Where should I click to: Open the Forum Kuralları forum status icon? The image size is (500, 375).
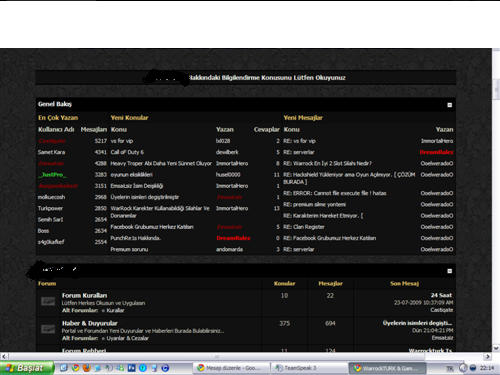pos(48,301)
